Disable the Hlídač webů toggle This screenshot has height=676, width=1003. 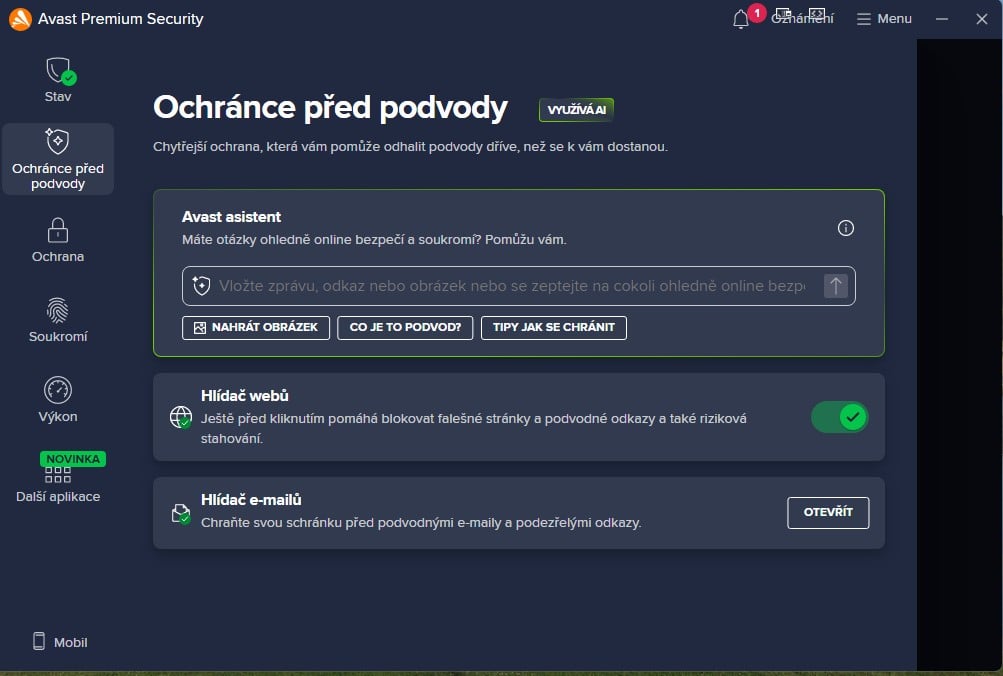pos(839,417)
